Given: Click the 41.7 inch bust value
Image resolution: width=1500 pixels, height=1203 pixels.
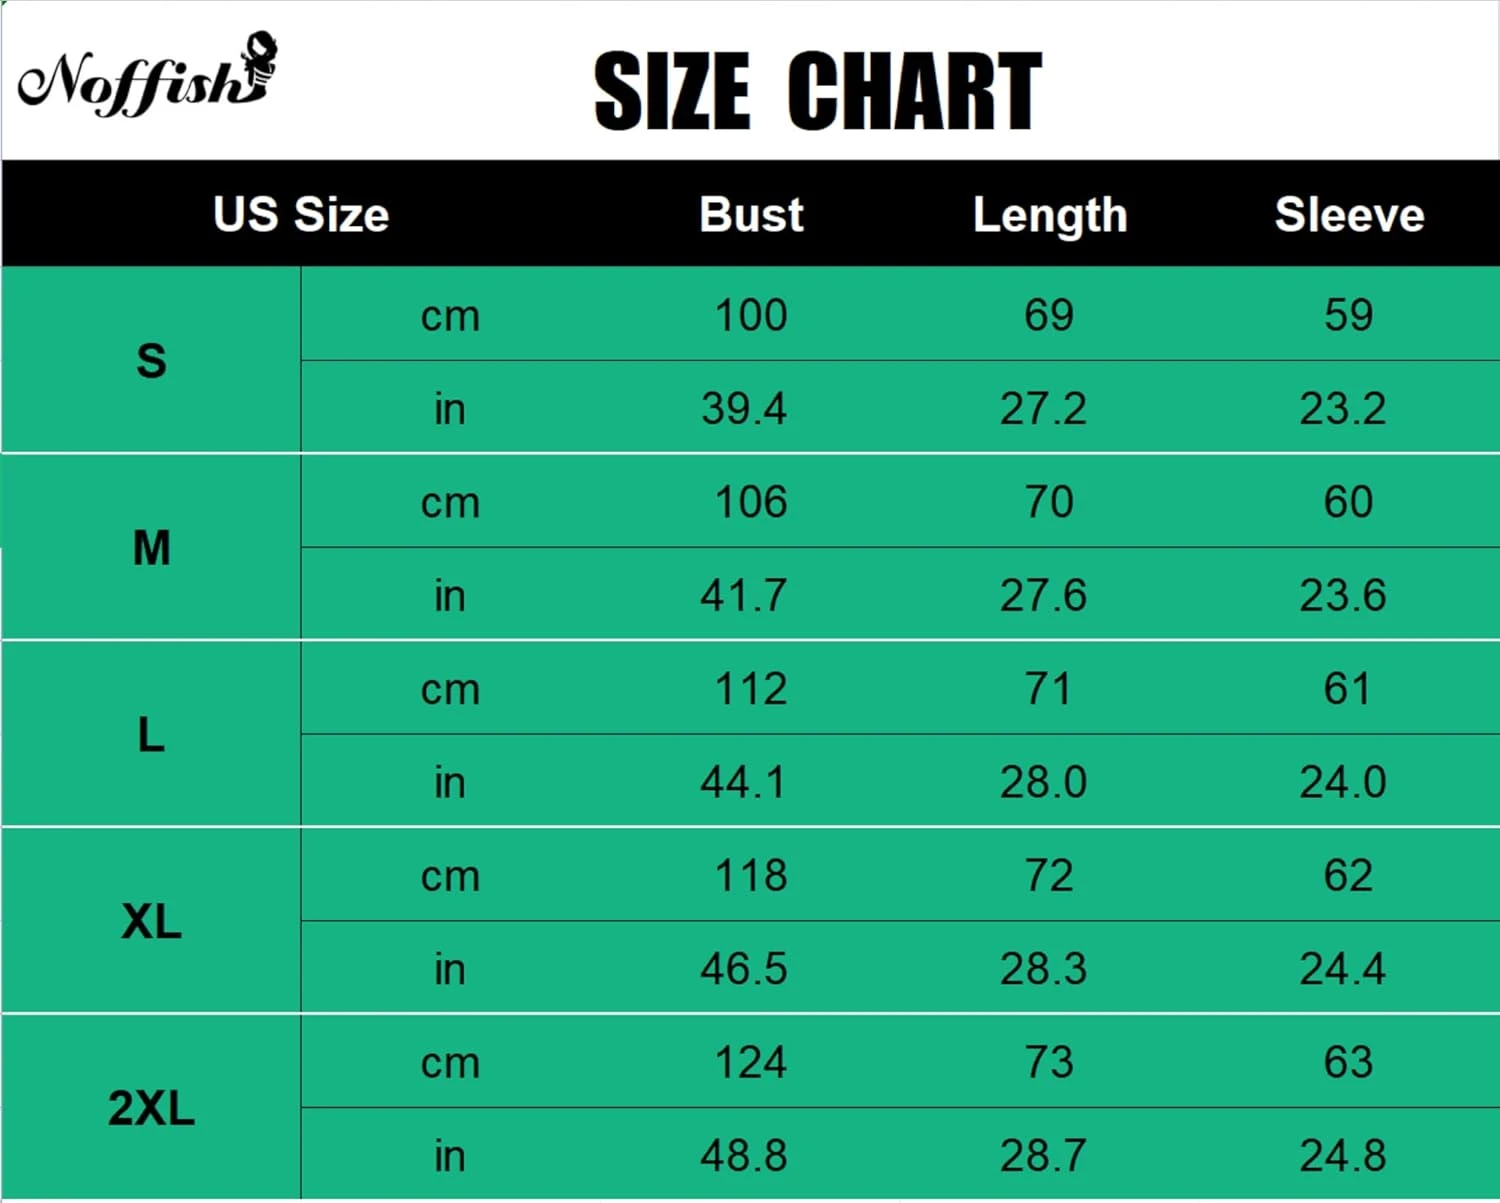Looking at the screenshot, I should coord(744,595).
